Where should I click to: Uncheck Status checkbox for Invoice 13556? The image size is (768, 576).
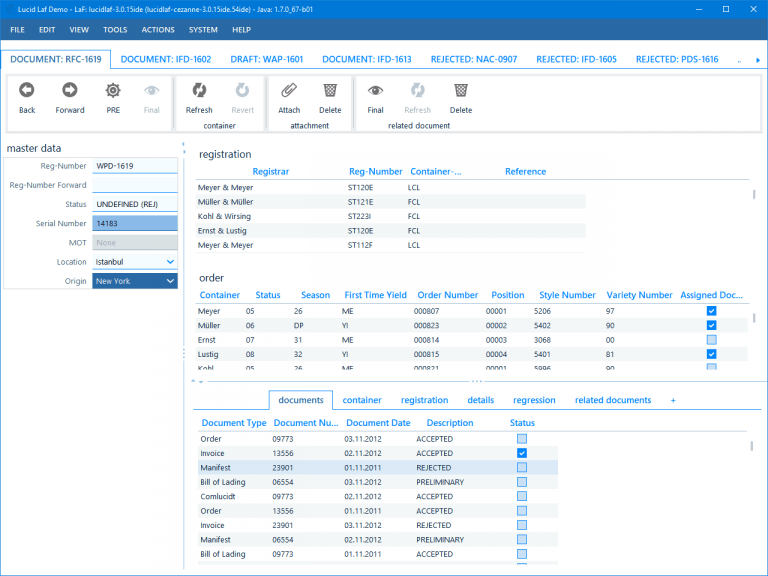[x=522, y=453]
